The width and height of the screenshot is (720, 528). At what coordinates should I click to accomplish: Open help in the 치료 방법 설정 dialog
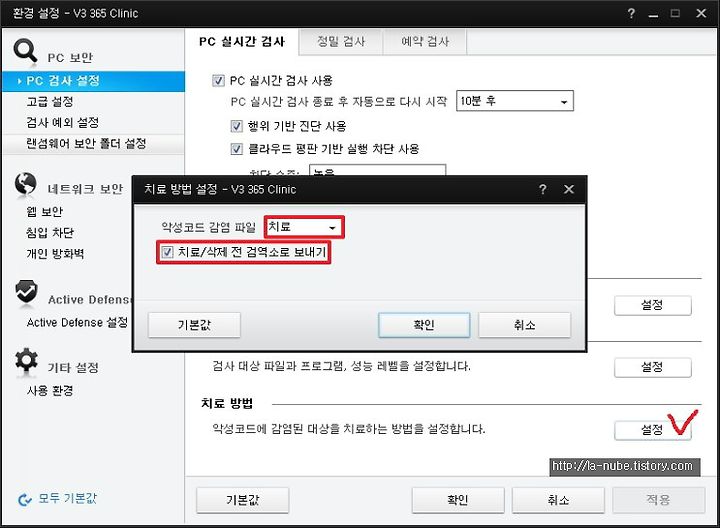click(x=543, y=189)
